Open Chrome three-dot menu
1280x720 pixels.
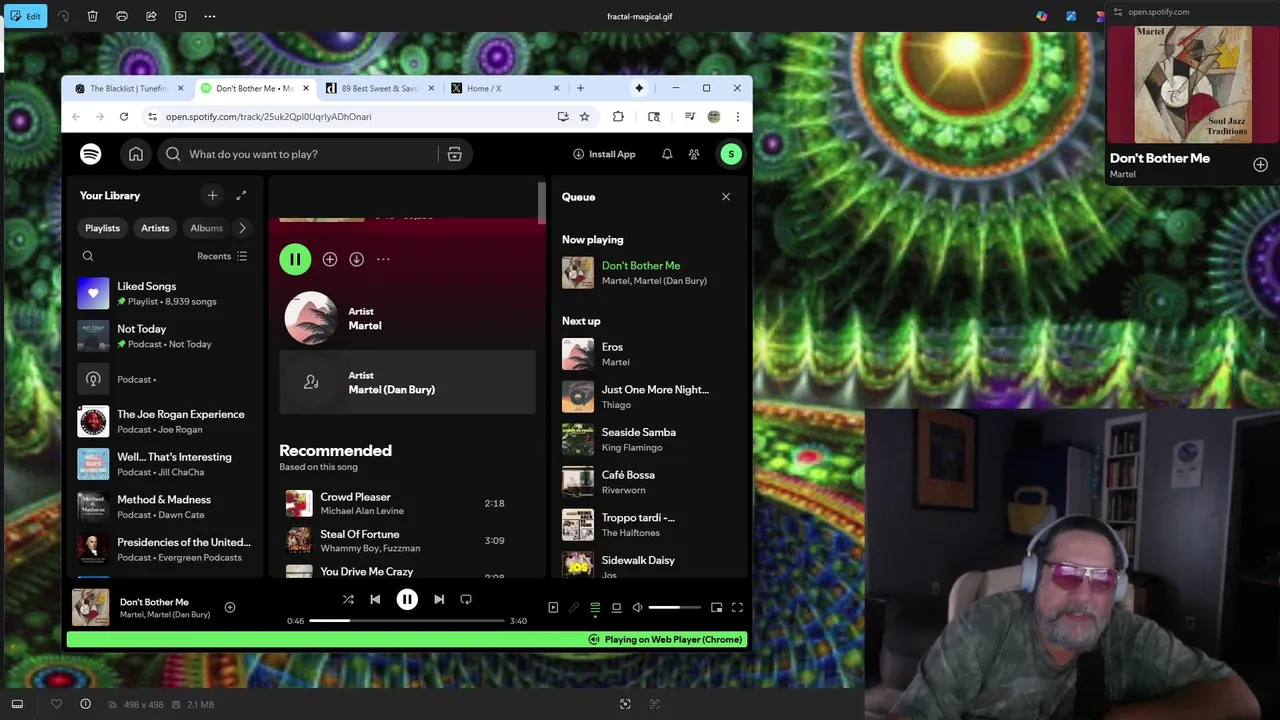[737, 117]
